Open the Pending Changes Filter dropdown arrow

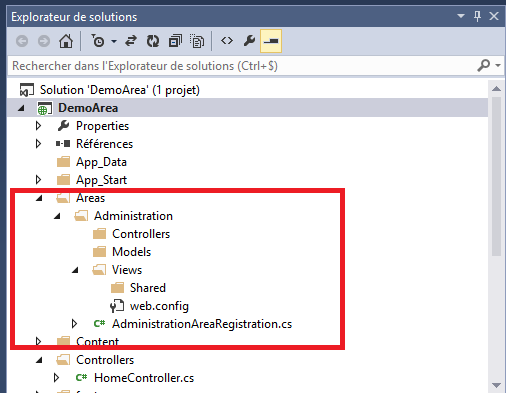114,41
